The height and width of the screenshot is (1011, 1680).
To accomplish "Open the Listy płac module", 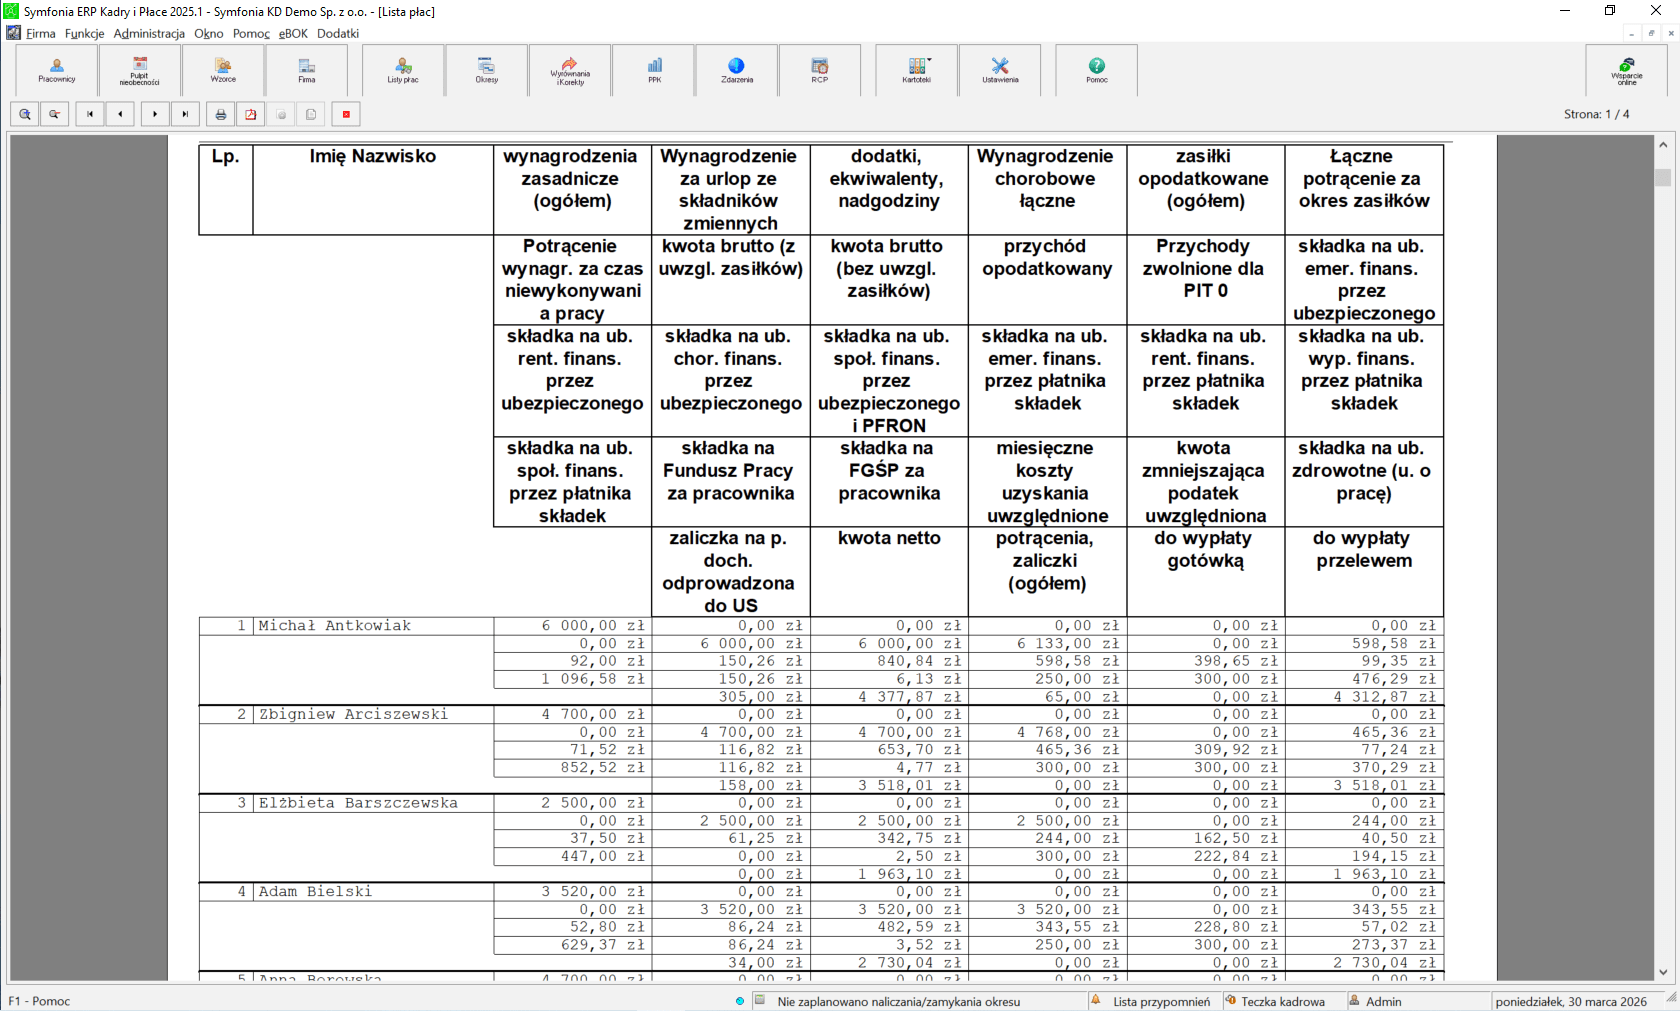I will [x=403, y=70].
